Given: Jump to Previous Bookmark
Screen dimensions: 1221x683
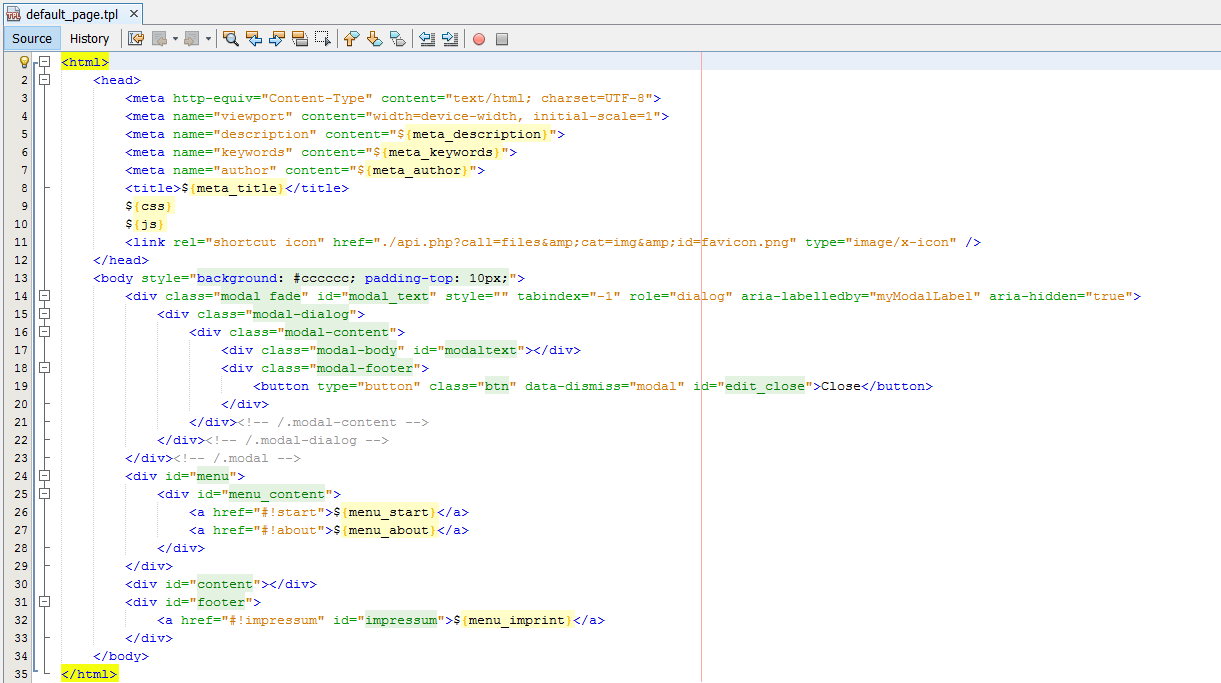Looking at the screenshot, I should (x=351, y=39).
